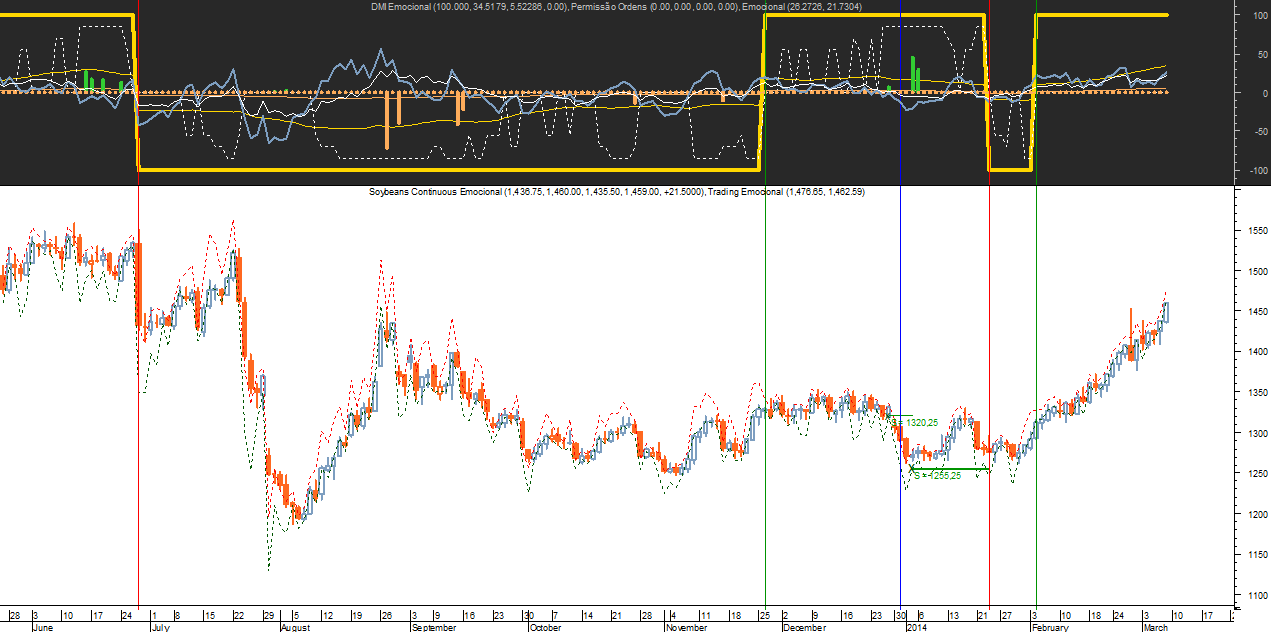Click the March label on time axis

pyautogui.click(x=1156, y=628)
